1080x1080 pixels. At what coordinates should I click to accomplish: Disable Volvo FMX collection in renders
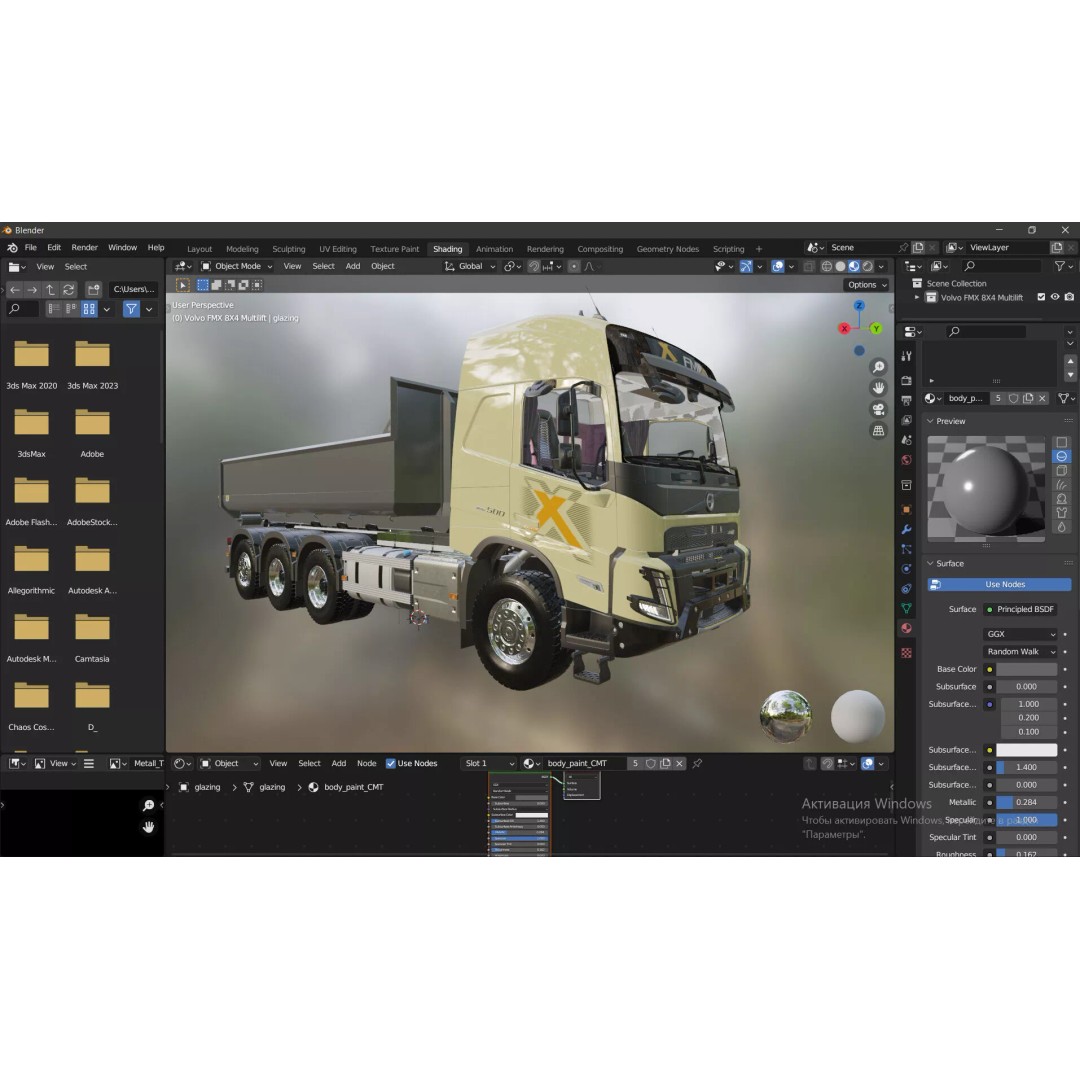pyautogui.click(x=1069, y=298)
